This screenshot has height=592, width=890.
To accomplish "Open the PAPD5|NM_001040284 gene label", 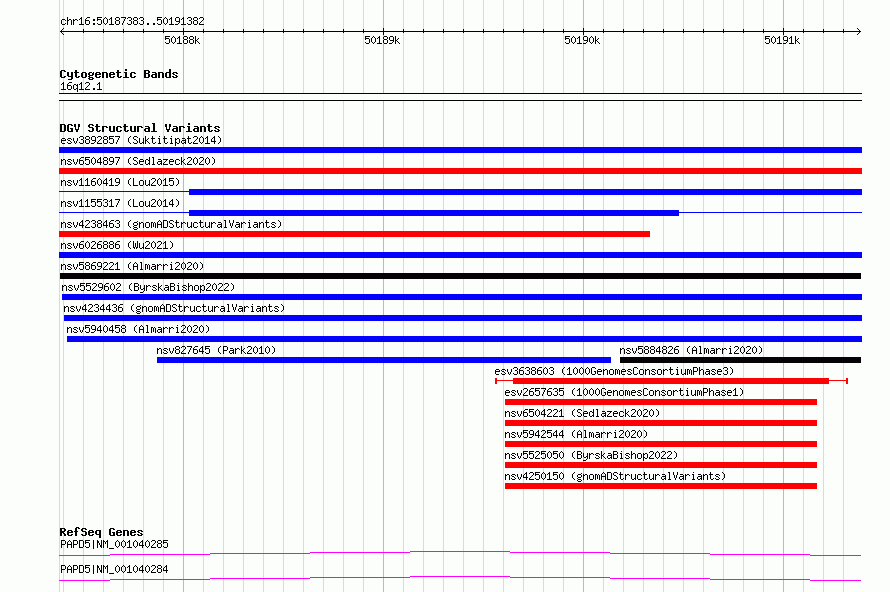I will [114, 569].
